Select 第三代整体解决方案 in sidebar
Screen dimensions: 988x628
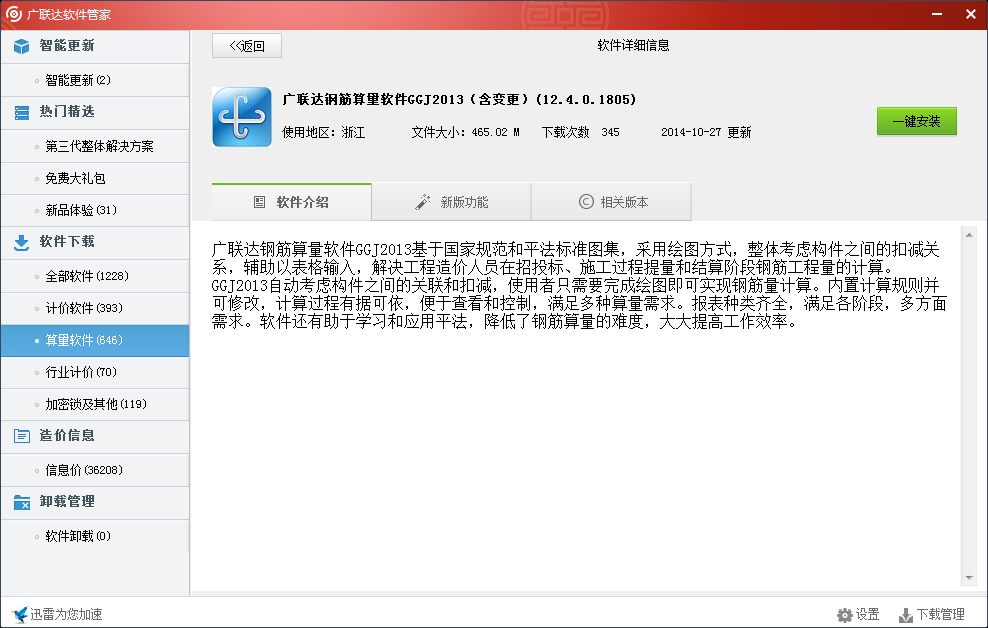click(95, 146)
